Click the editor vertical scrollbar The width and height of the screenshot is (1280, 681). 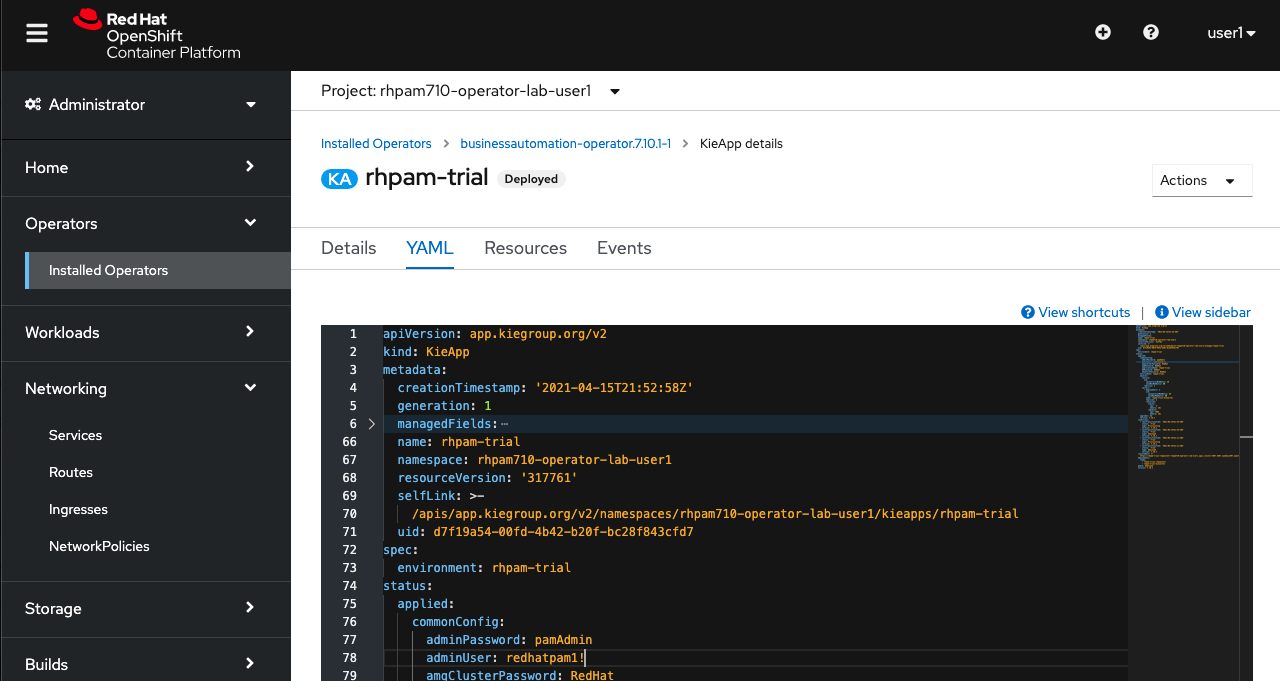tap(1246, 503)
